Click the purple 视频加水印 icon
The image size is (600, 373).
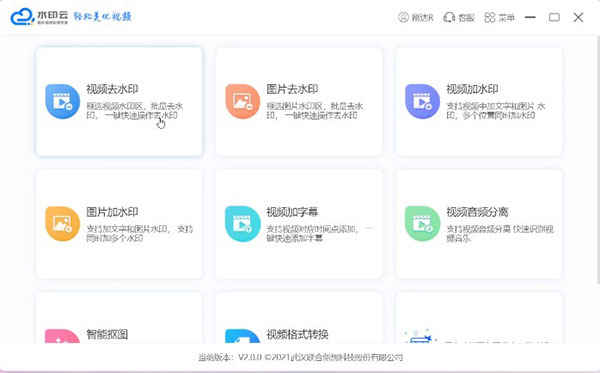click(x=422, y=101)
